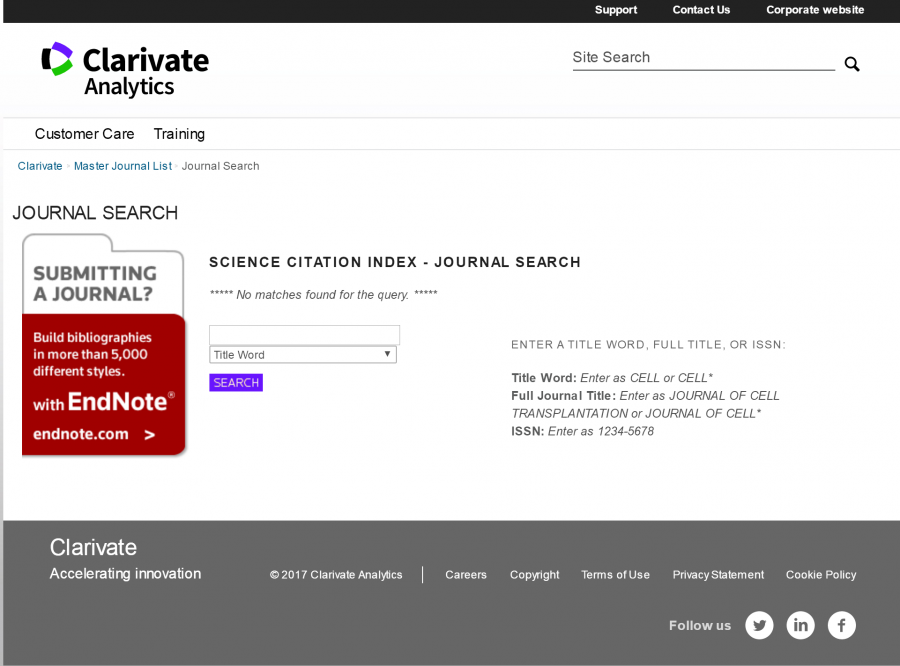The image size is (900, 666).
Task: Open the Twitter follow icon
Action: tap(760, 626)
